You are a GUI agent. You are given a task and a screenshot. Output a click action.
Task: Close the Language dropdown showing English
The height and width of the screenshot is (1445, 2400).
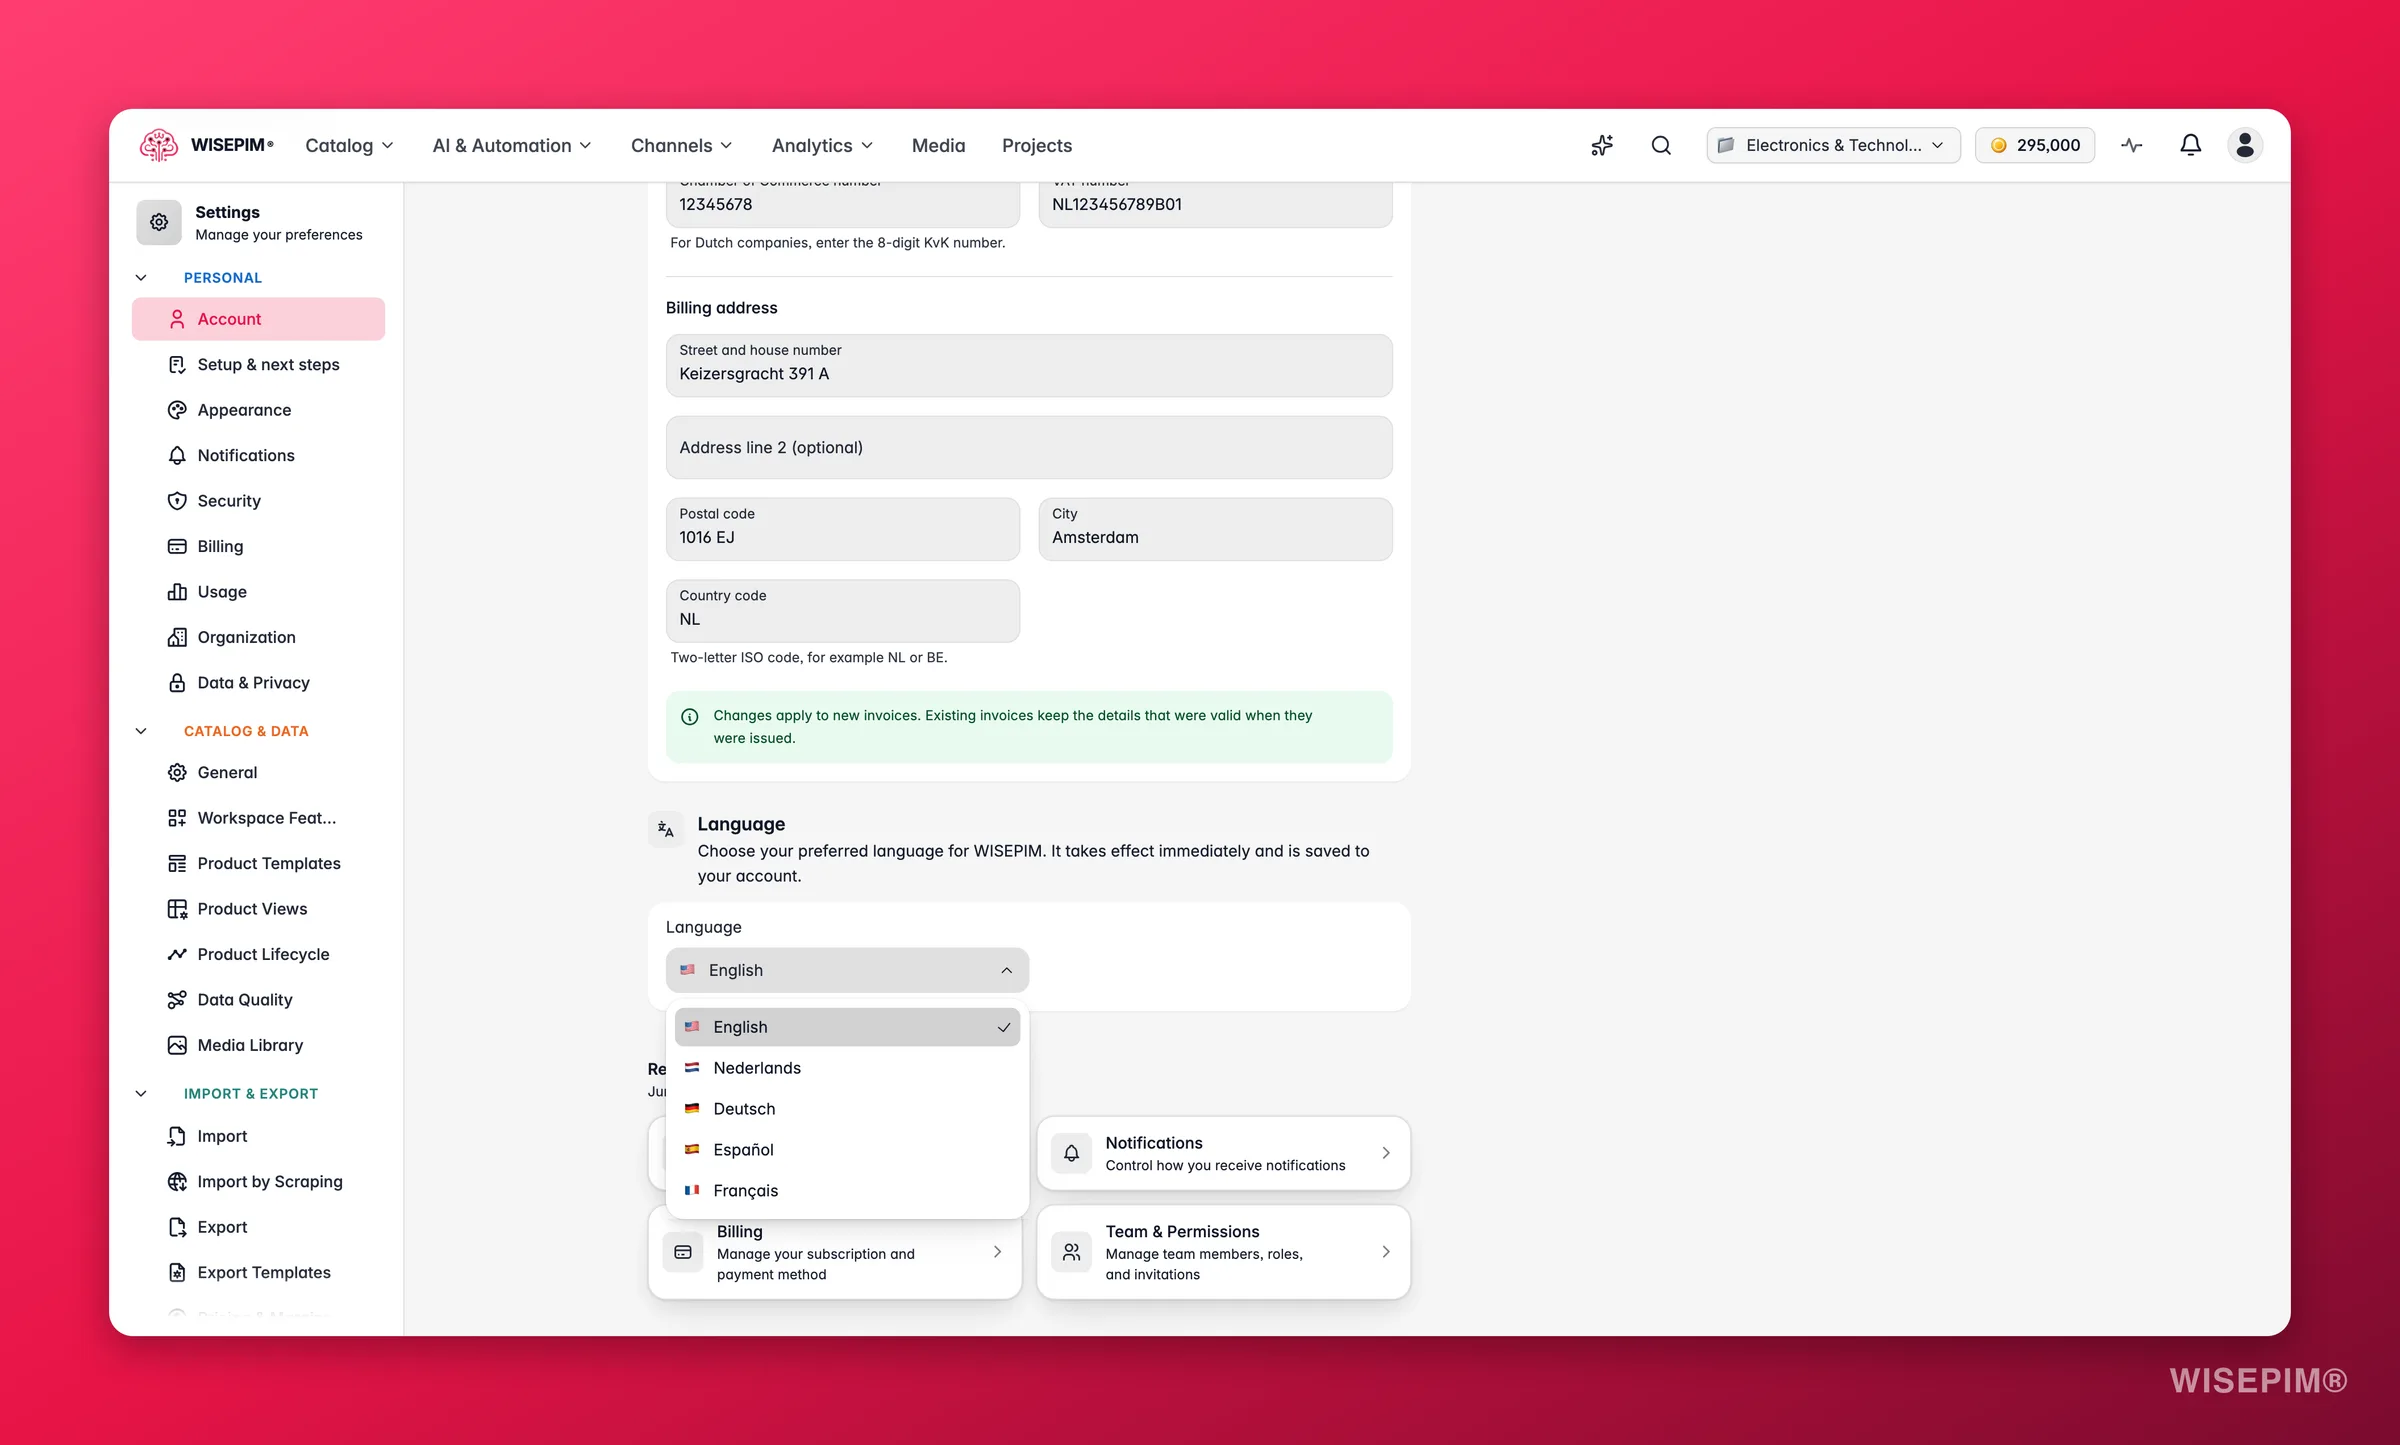pyautogui.click(x=847, y=970)
